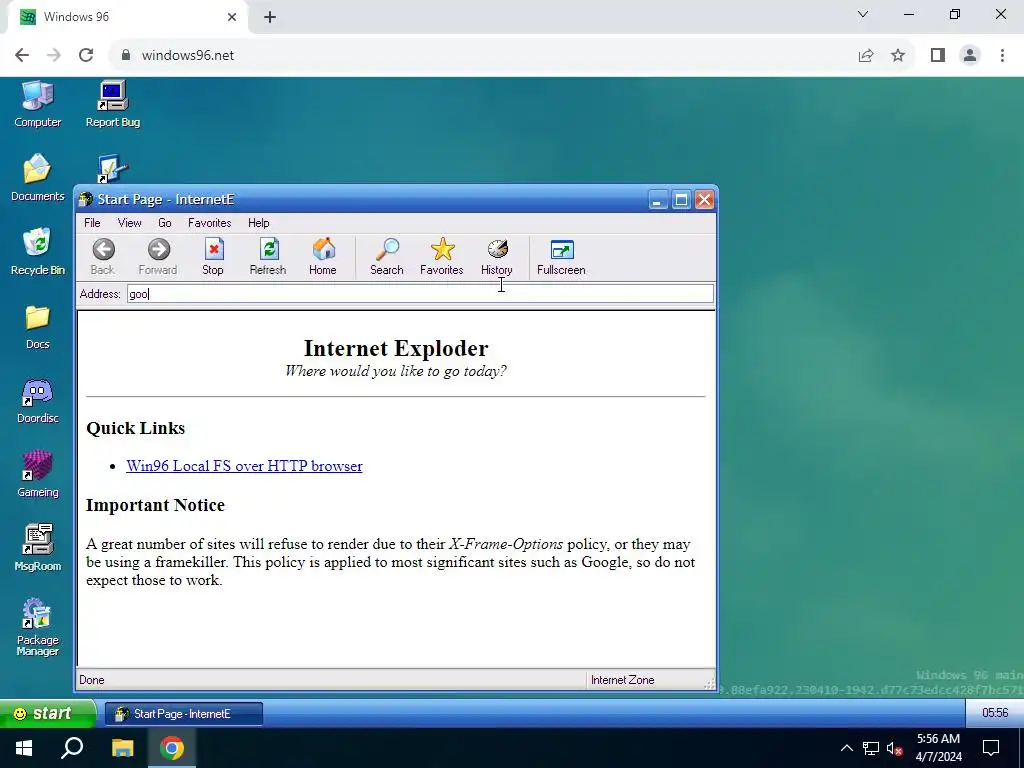The image size is (1024, 768).
Task: Share this page from Chrome address bar
Action: pyautogui.click(x=866, y=55)
